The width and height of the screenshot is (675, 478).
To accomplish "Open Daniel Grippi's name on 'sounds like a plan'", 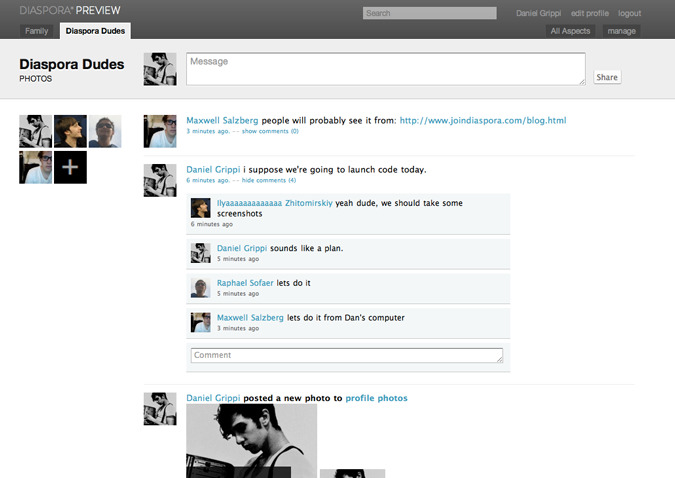I will tap(242, 248).
